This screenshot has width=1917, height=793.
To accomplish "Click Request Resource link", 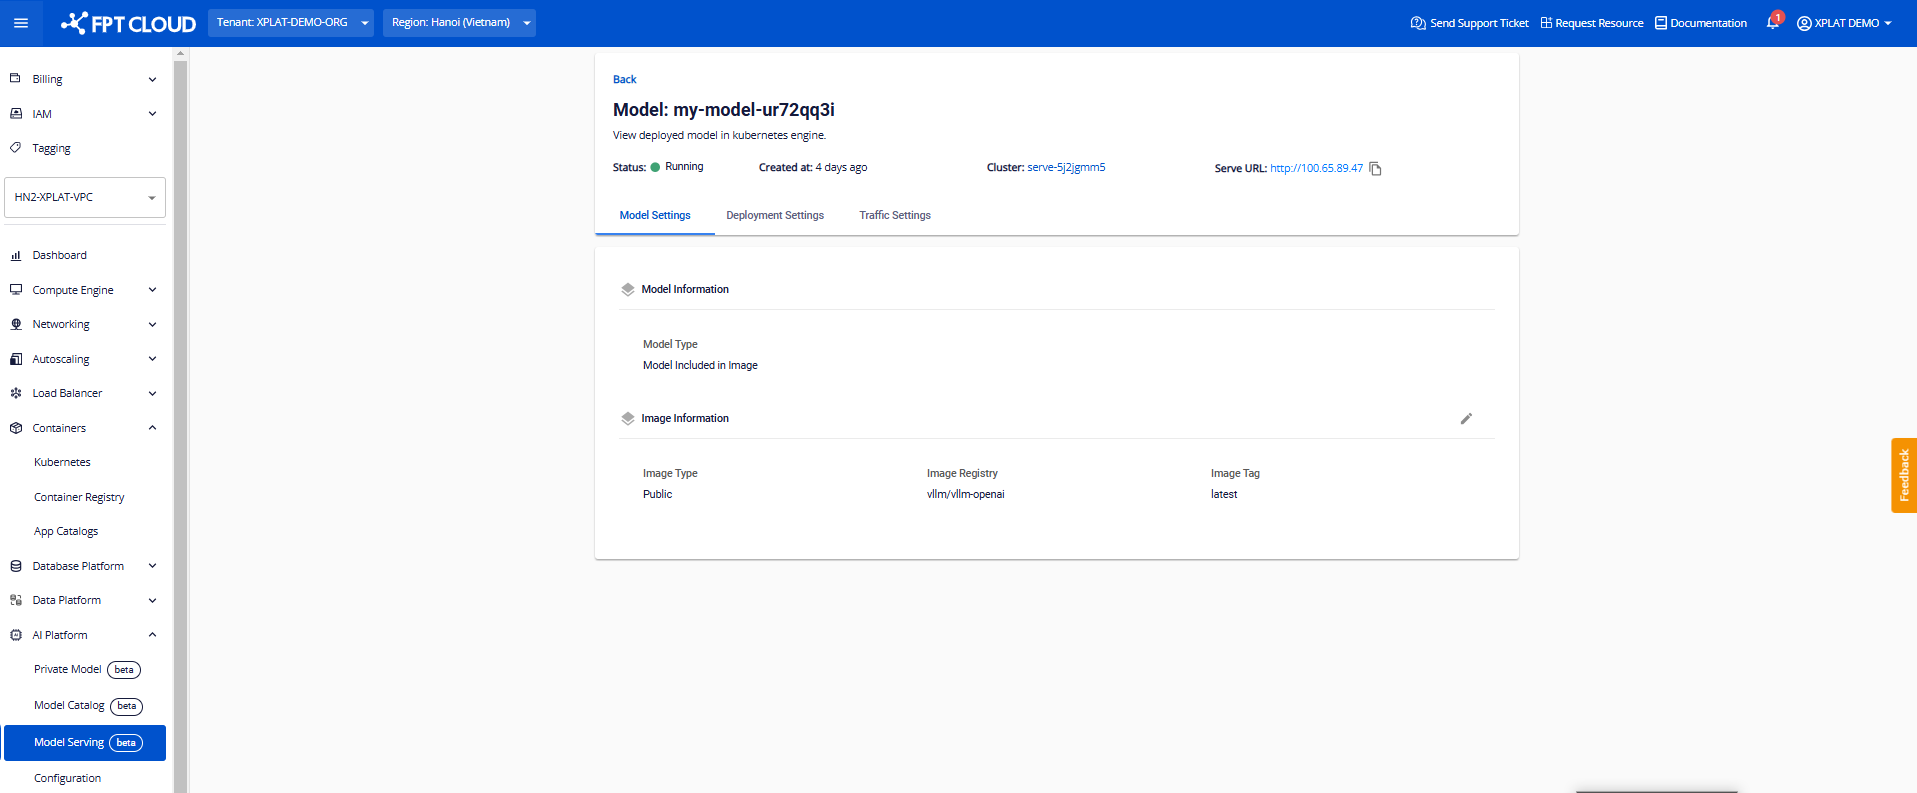I will point(1599,23).
